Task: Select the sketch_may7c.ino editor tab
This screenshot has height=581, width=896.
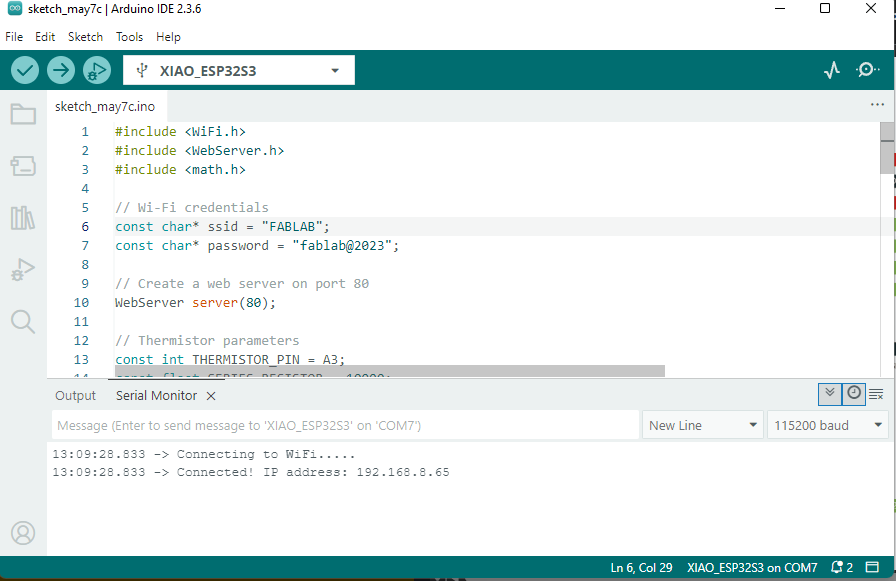Action: coord(105,106)
